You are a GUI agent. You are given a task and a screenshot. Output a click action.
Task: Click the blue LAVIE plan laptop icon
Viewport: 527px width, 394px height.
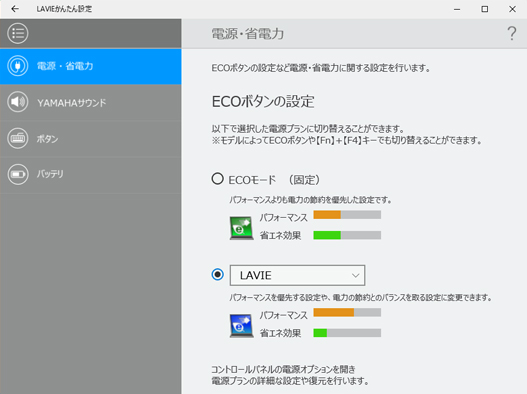[x=241, y=325]
